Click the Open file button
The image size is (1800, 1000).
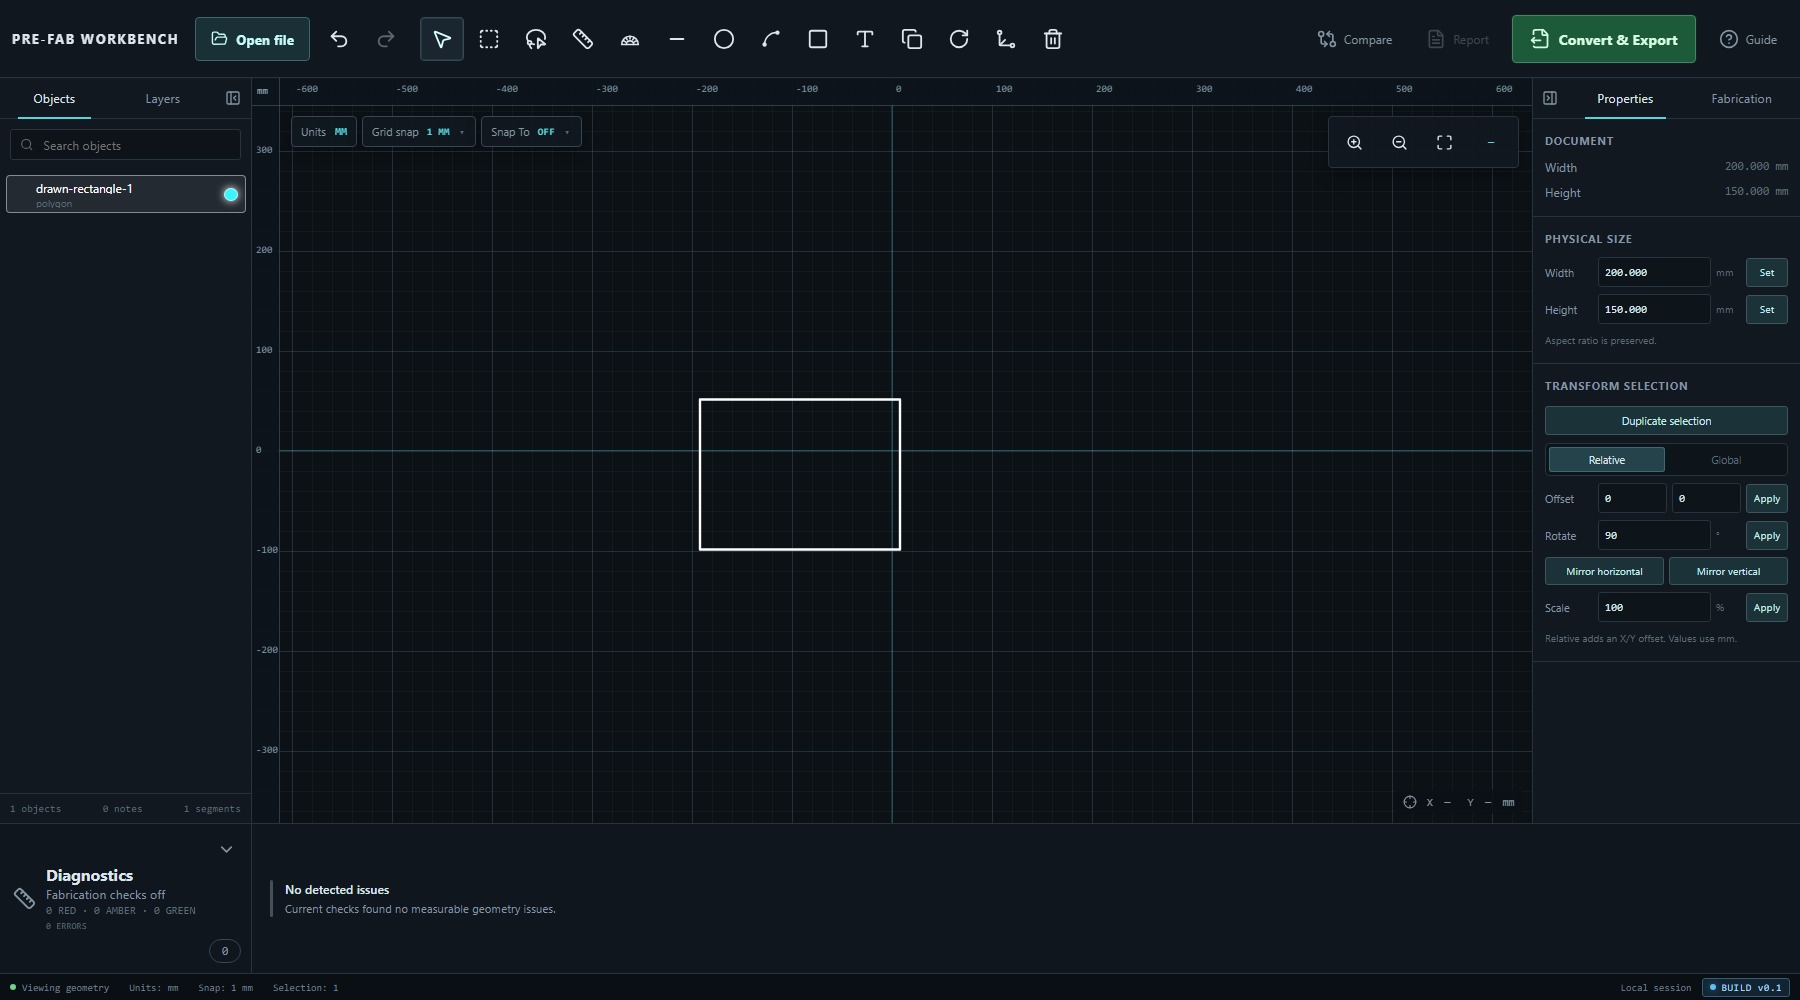(252, 40)
